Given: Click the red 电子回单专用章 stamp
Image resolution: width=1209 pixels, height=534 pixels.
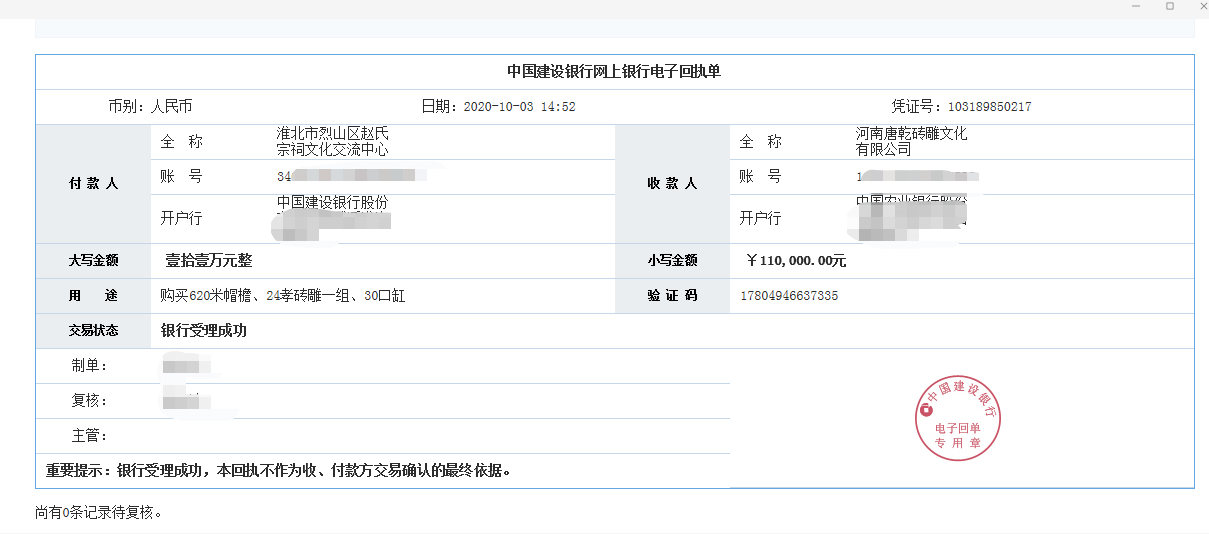Looking at the screenshot, I should (x=958, y=419).
